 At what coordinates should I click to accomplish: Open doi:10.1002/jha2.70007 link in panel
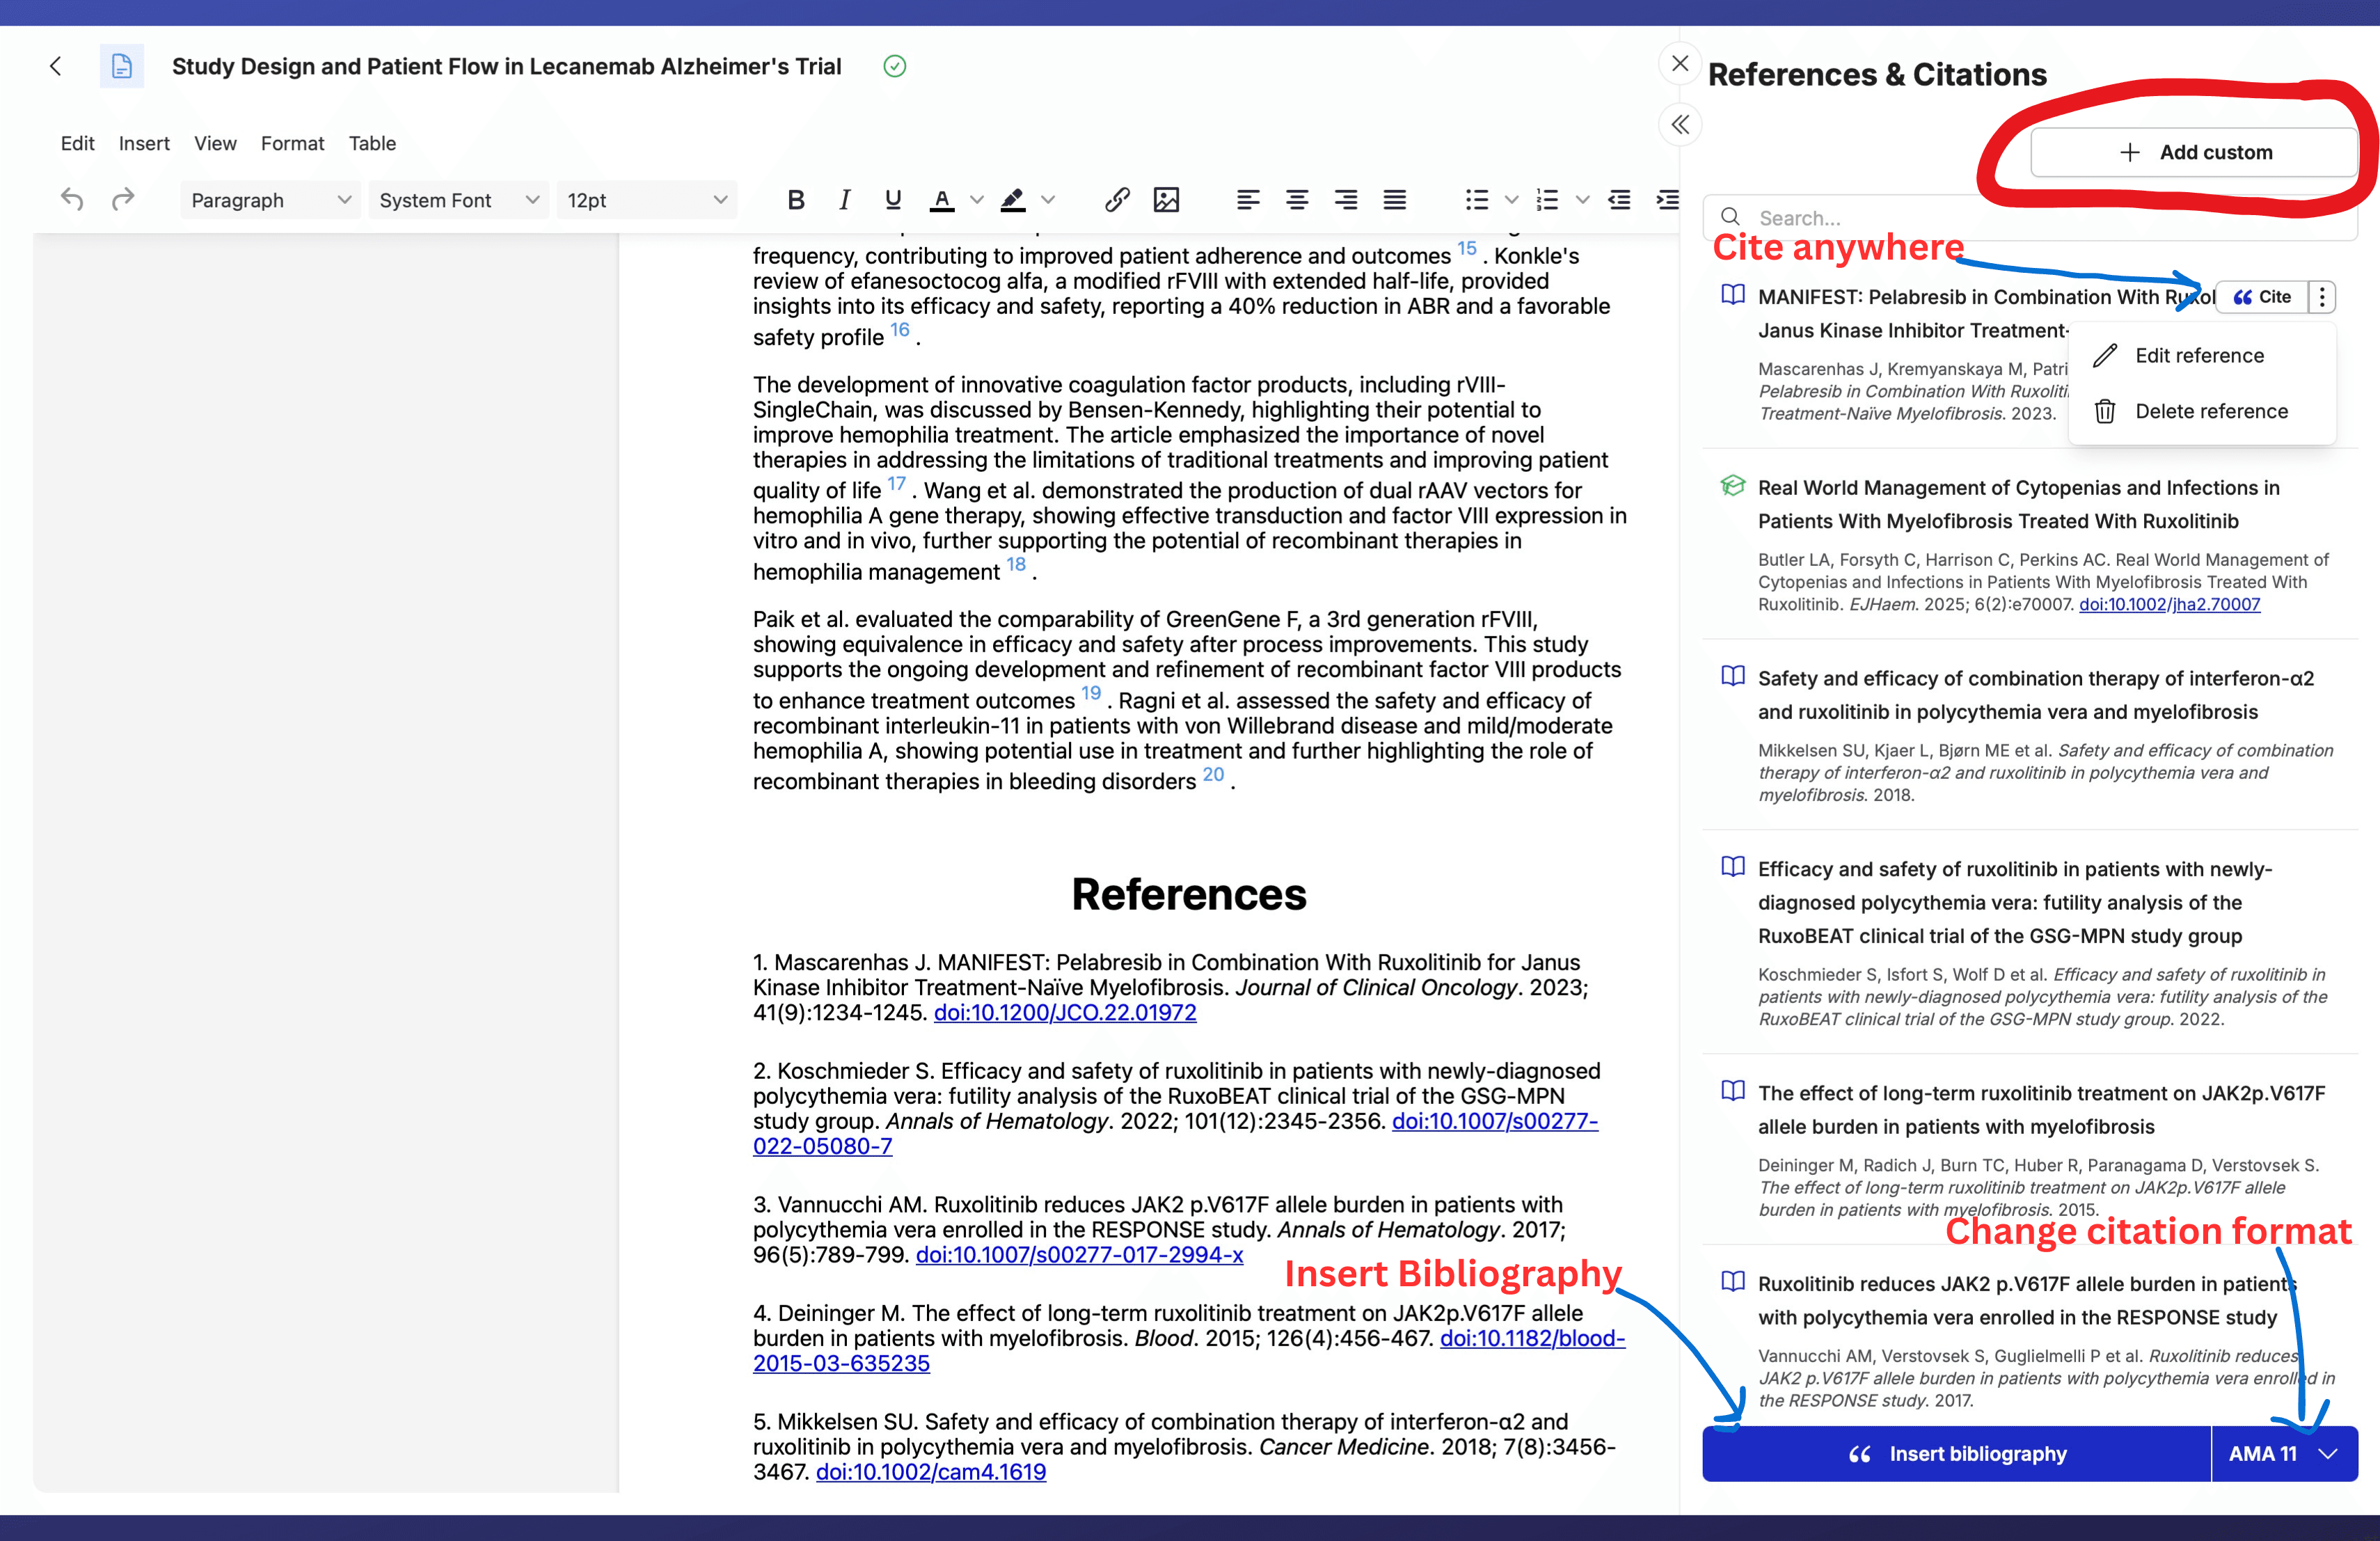(x=2169, y=605)
